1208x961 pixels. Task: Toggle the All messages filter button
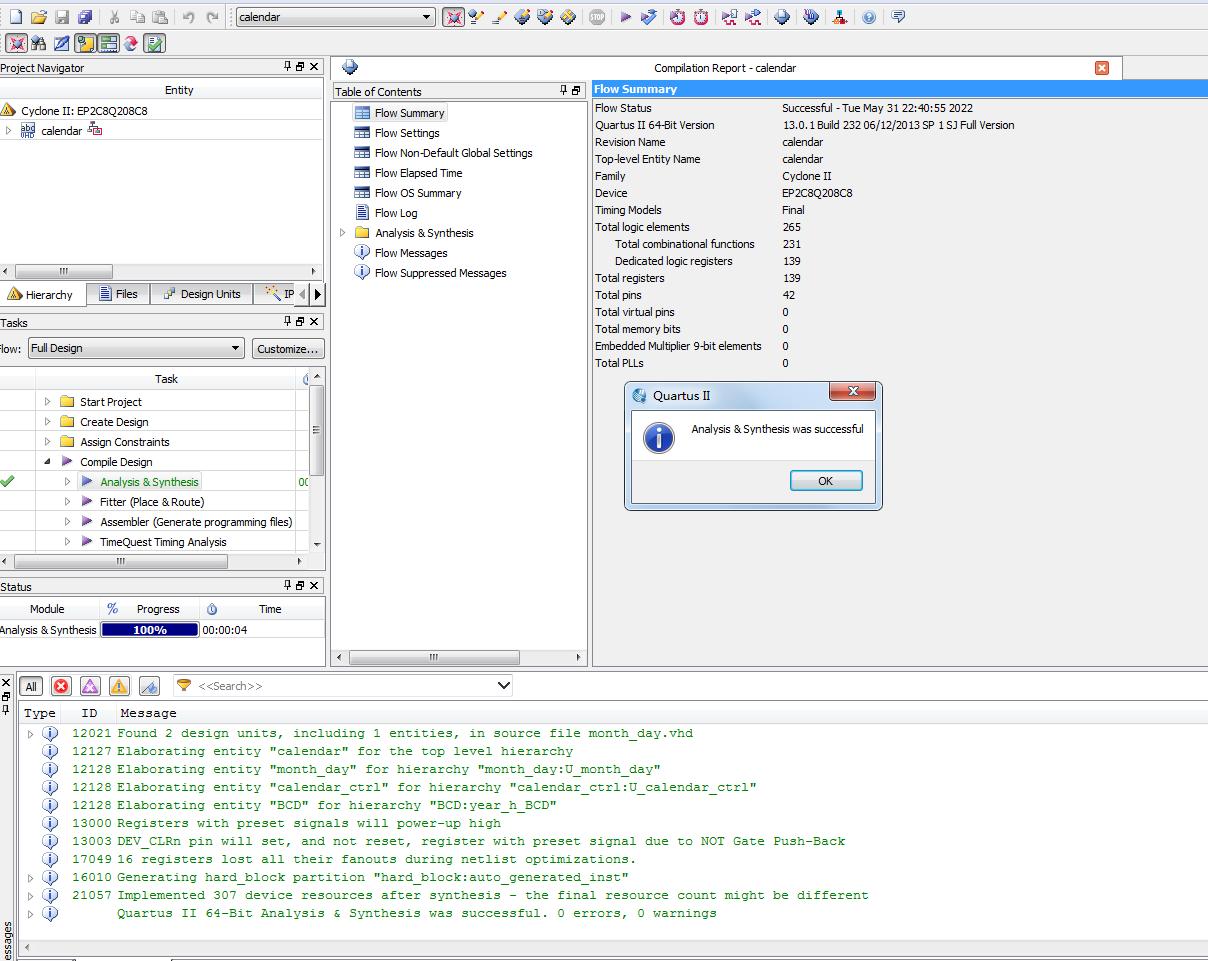point(31,686)
